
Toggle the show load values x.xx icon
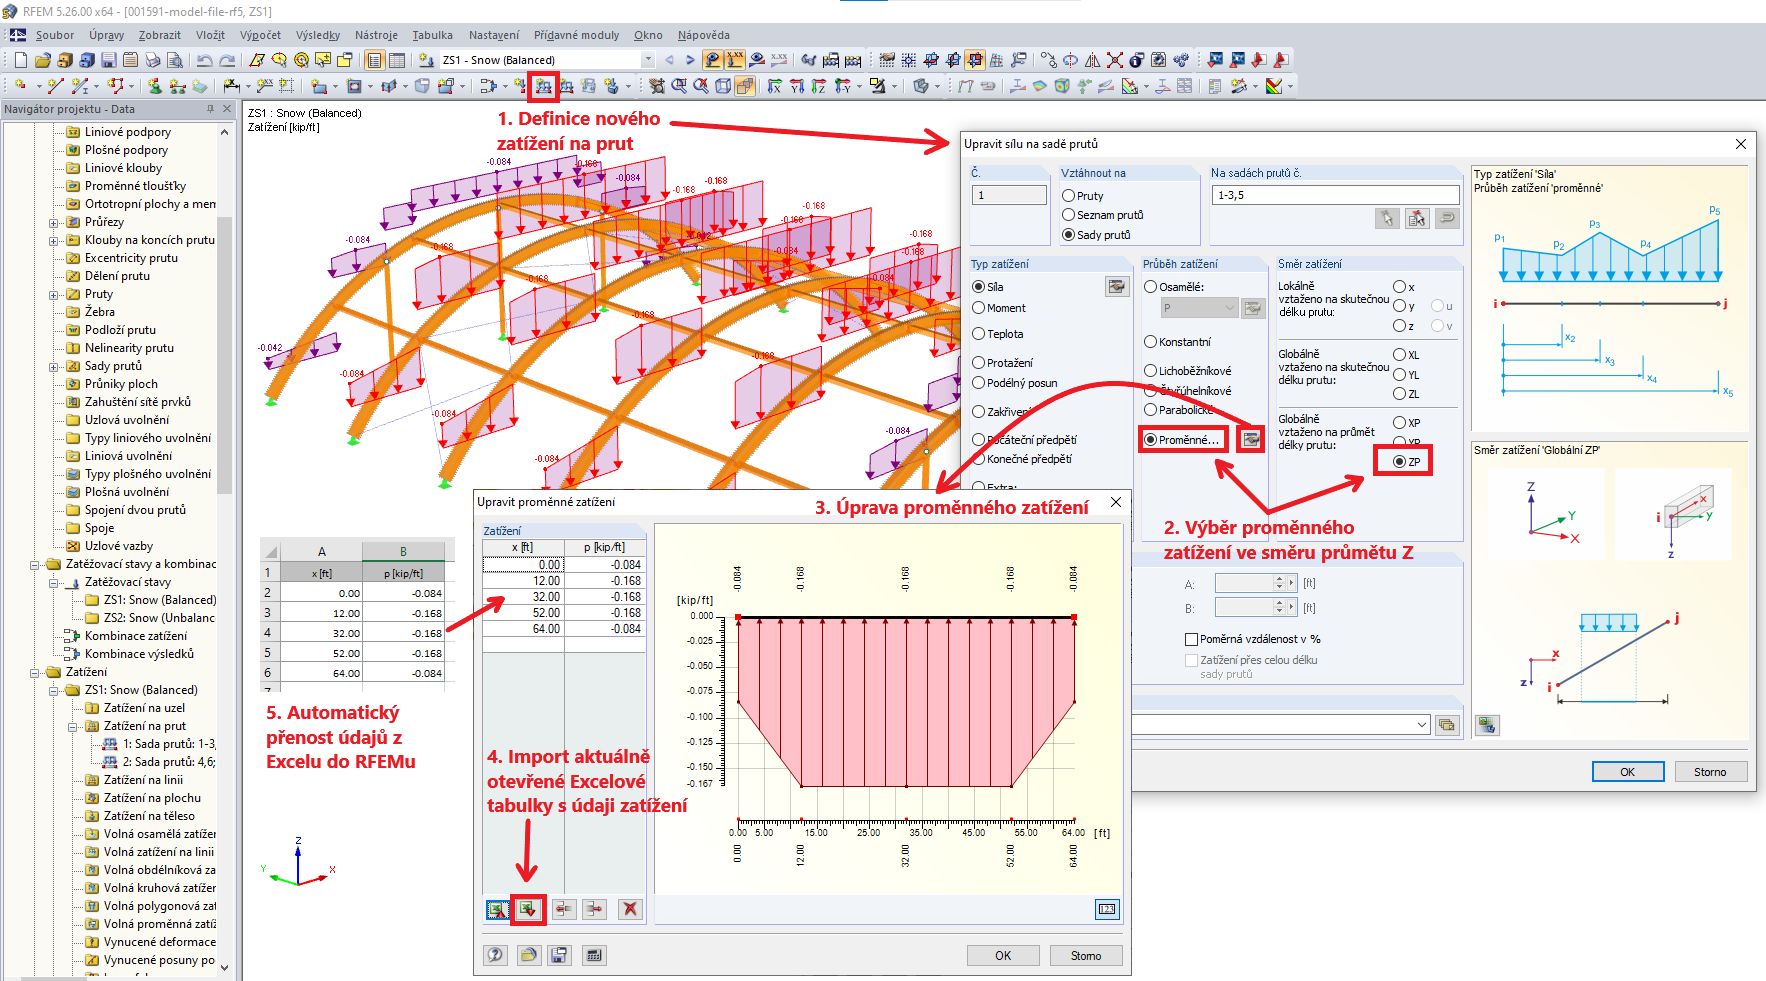735,60
